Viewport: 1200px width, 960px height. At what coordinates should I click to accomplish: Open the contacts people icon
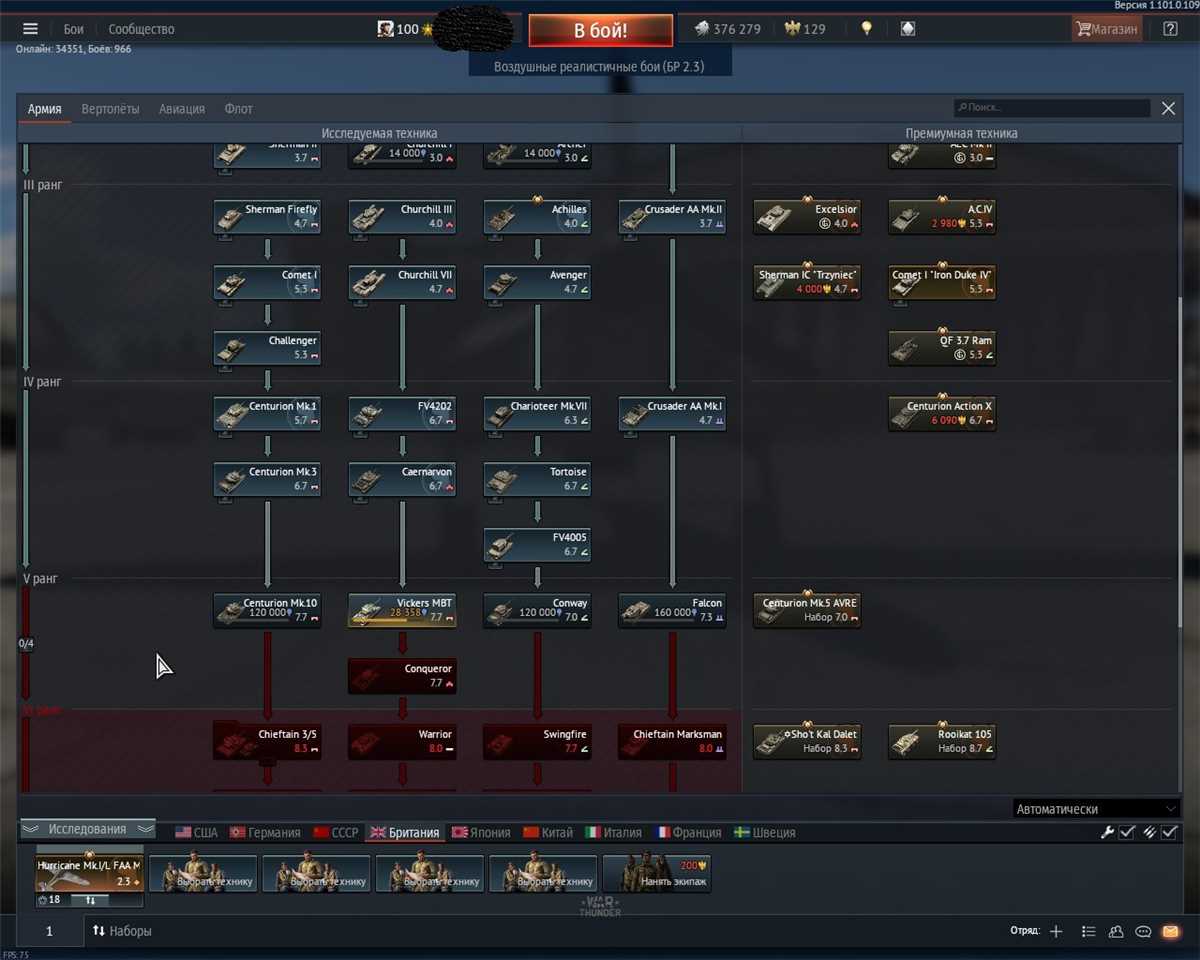coord(1117,931)
